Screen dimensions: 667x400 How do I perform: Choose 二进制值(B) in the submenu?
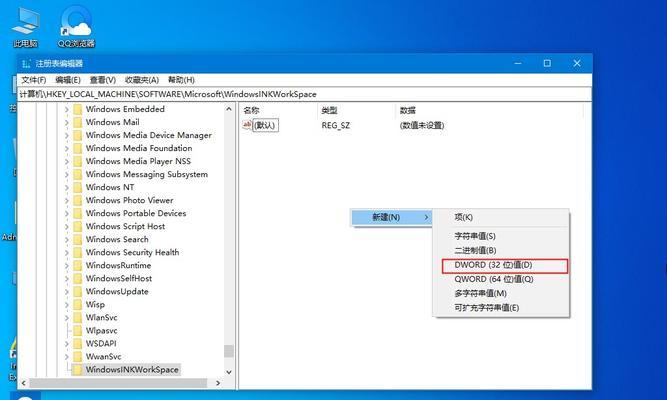click(x=501, y=251)
